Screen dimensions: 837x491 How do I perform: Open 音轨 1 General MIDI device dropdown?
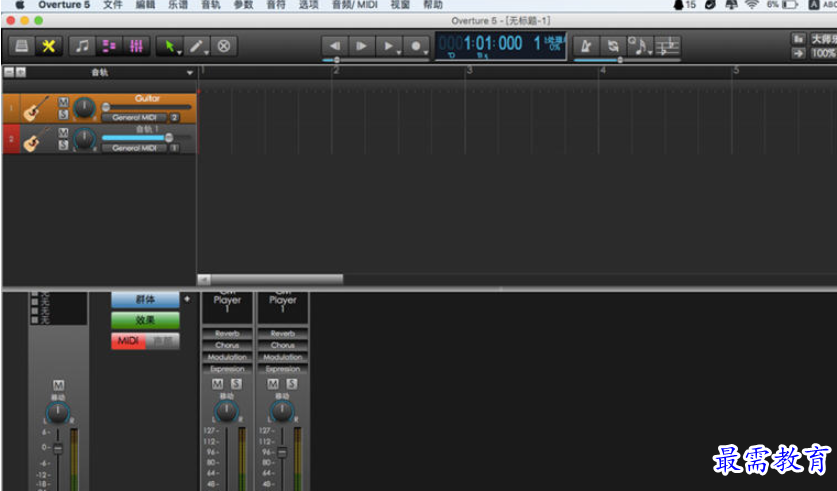135,148
